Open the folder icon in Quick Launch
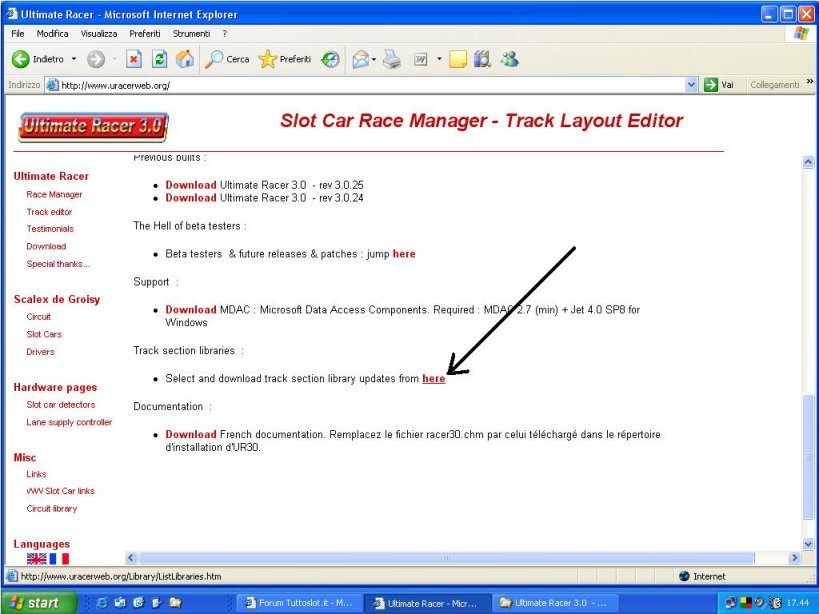 175,603
